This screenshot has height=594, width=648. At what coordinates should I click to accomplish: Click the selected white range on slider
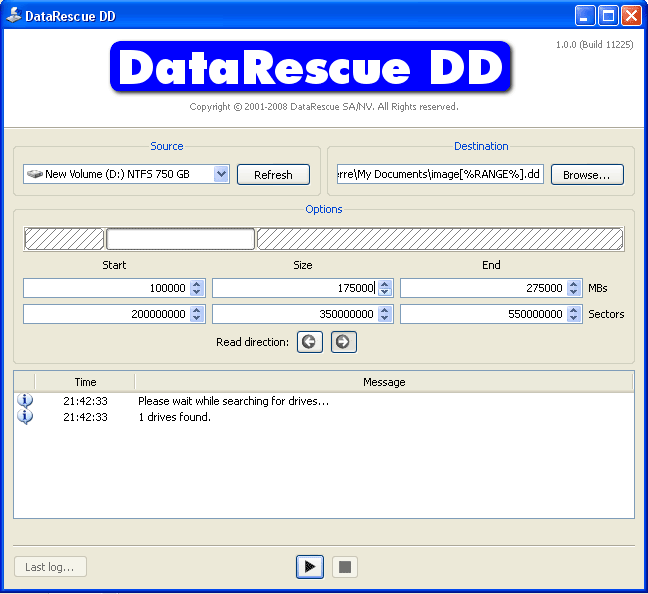tap(181, 239)
